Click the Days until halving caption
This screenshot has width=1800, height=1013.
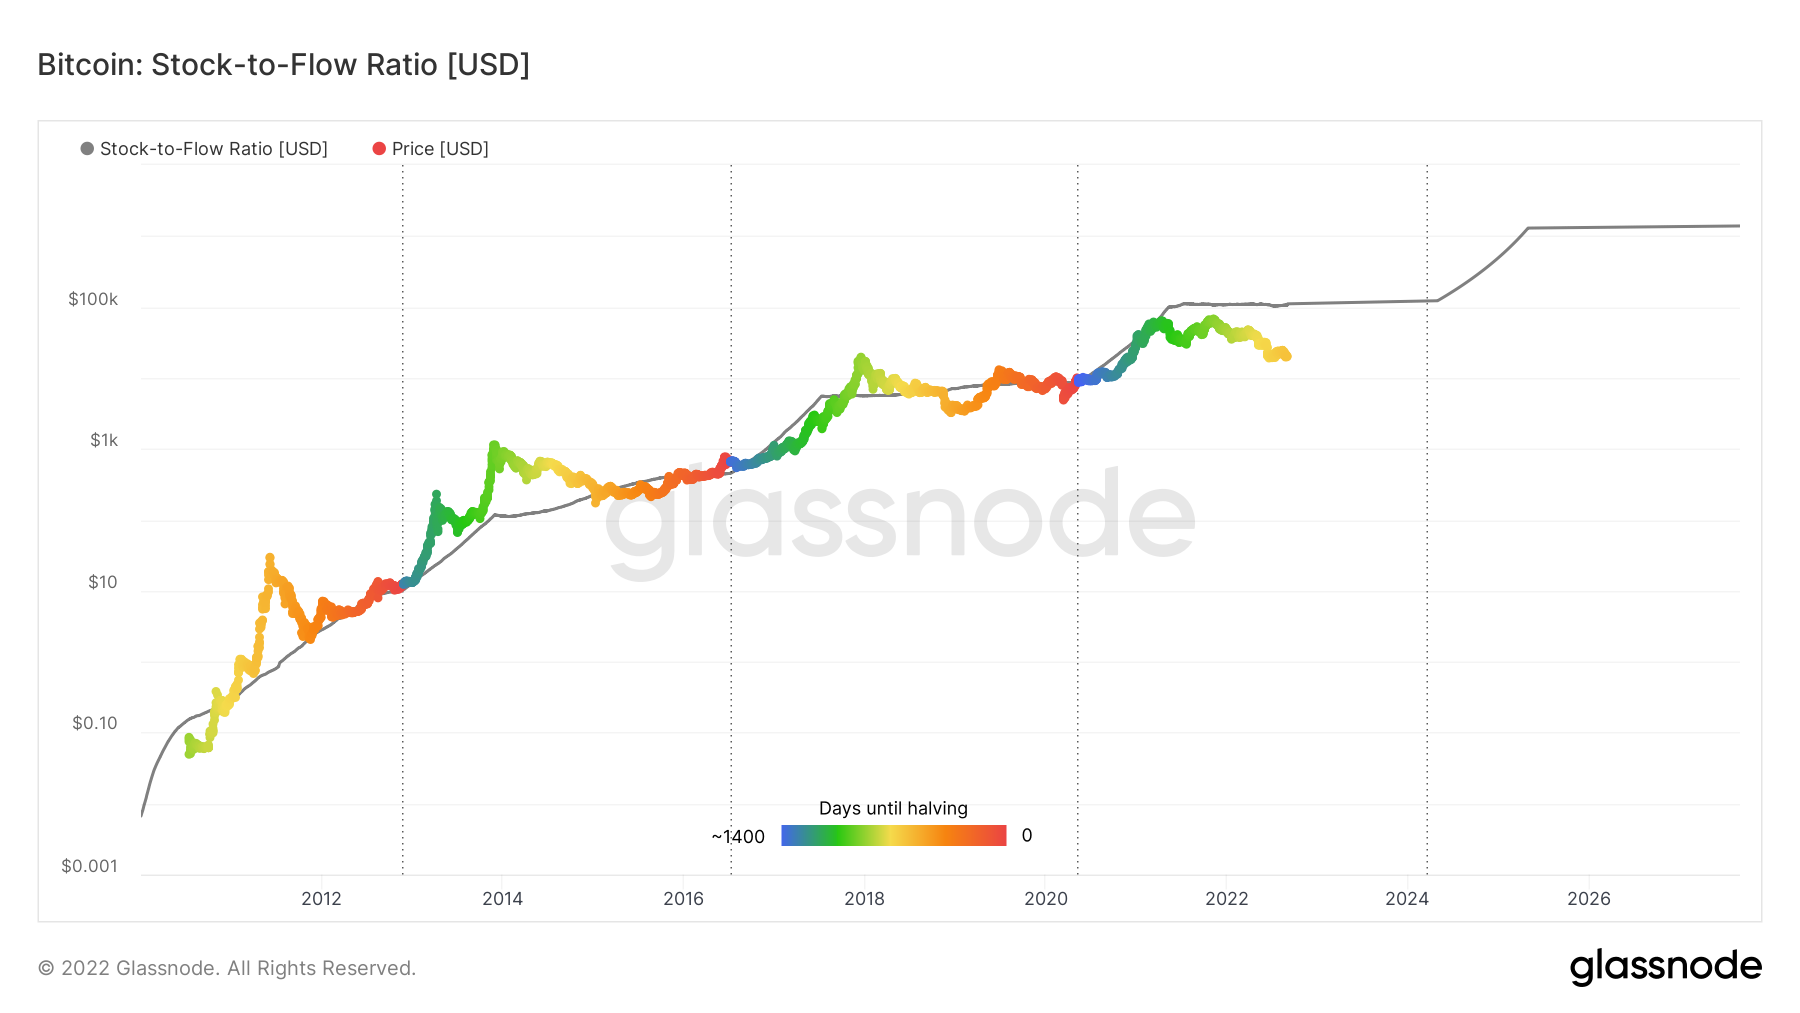tap(893, 808)
